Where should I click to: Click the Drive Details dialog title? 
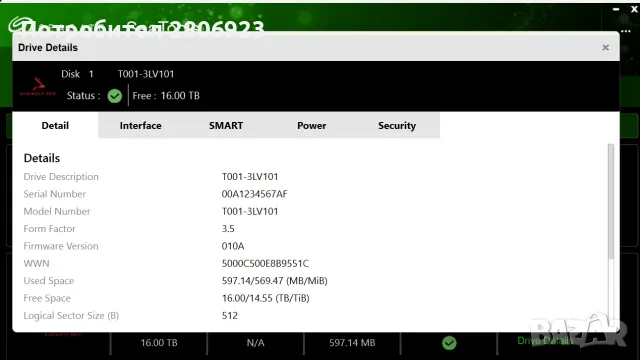point(48,47)
